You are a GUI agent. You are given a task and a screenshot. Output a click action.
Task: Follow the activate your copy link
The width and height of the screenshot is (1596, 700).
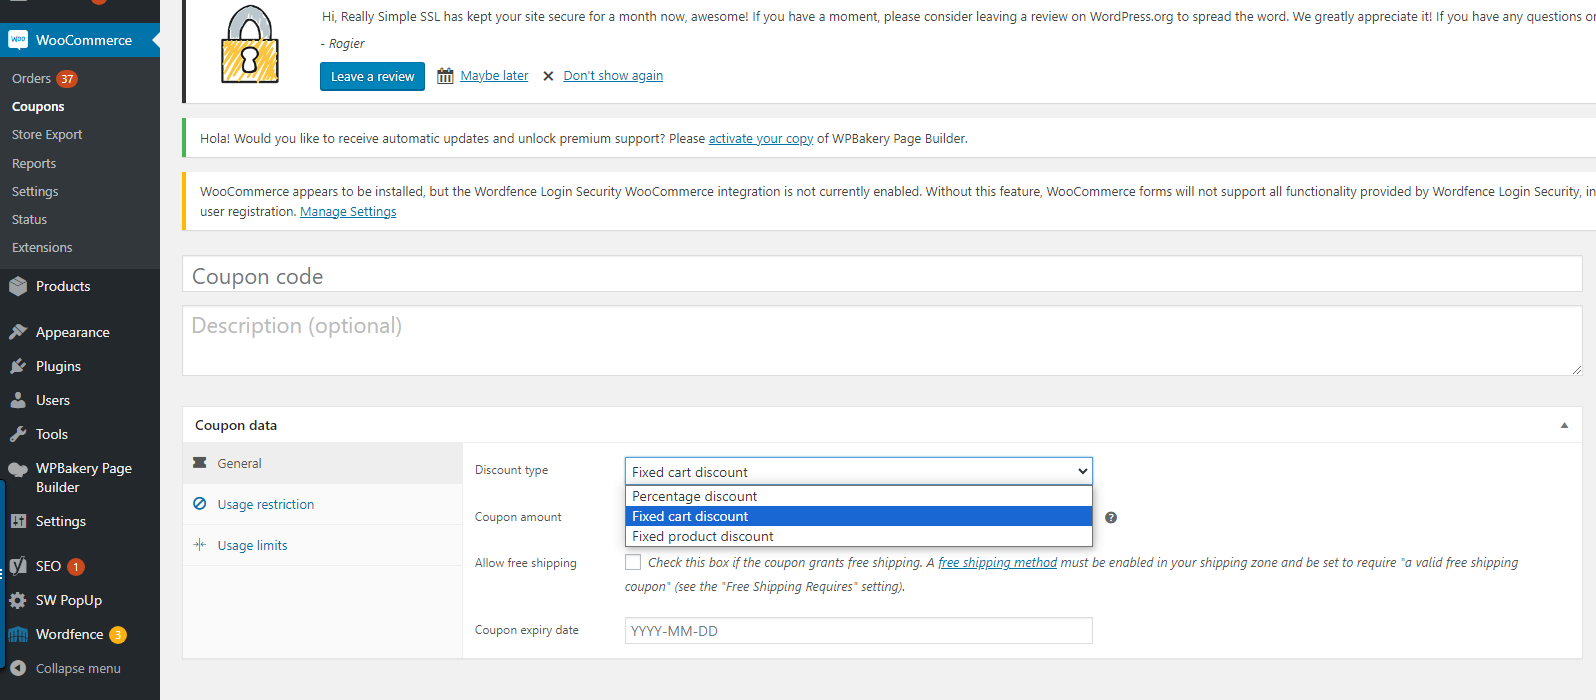[761, 139]
